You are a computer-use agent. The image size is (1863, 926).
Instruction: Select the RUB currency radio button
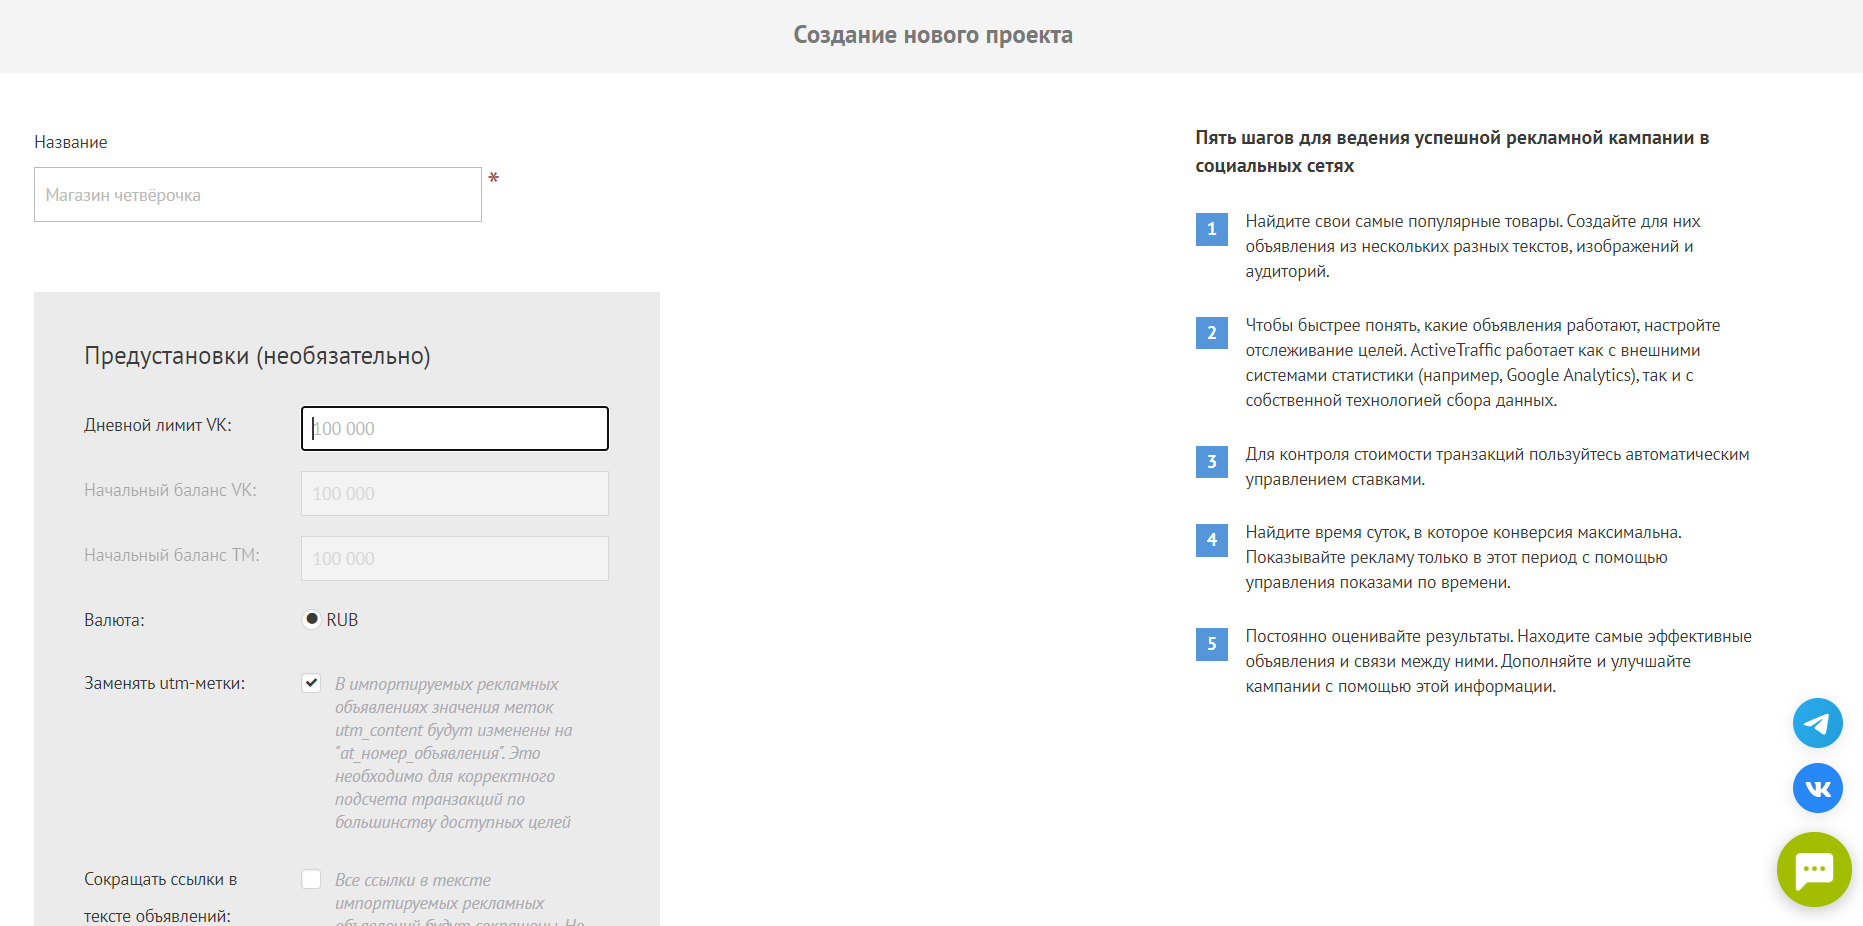[x=312, y=620]
